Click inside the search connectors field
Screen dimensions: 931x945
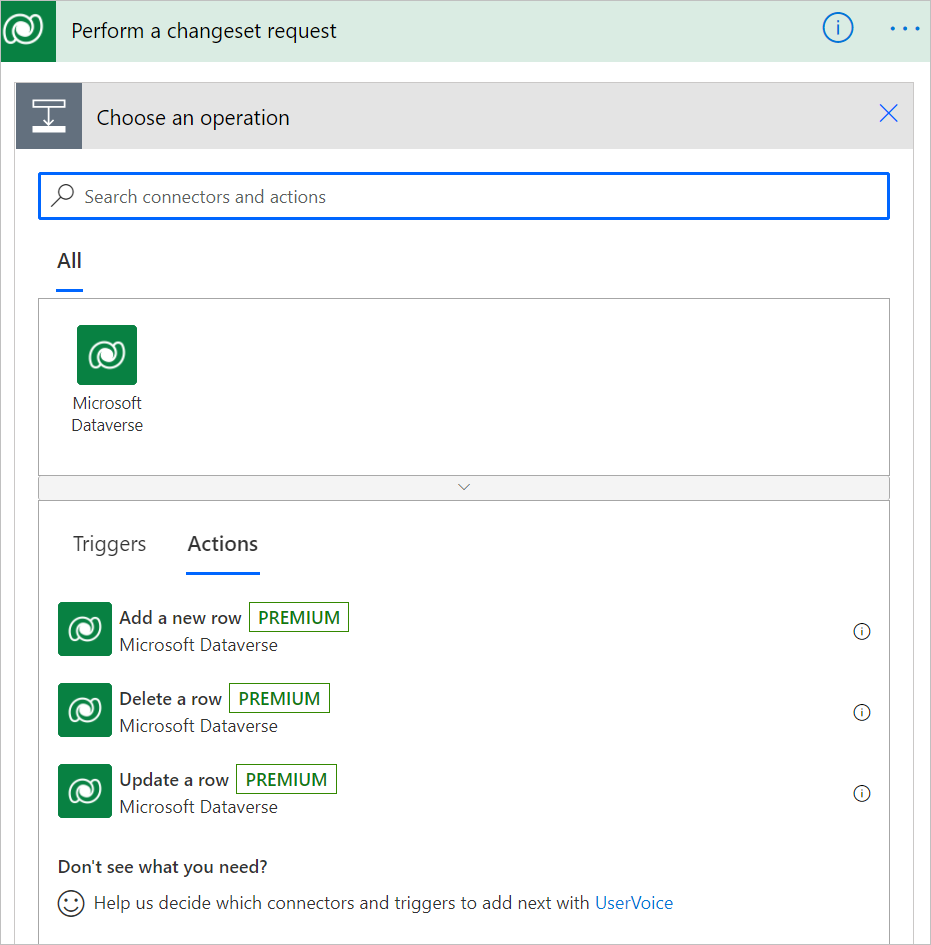pos(400,196)
